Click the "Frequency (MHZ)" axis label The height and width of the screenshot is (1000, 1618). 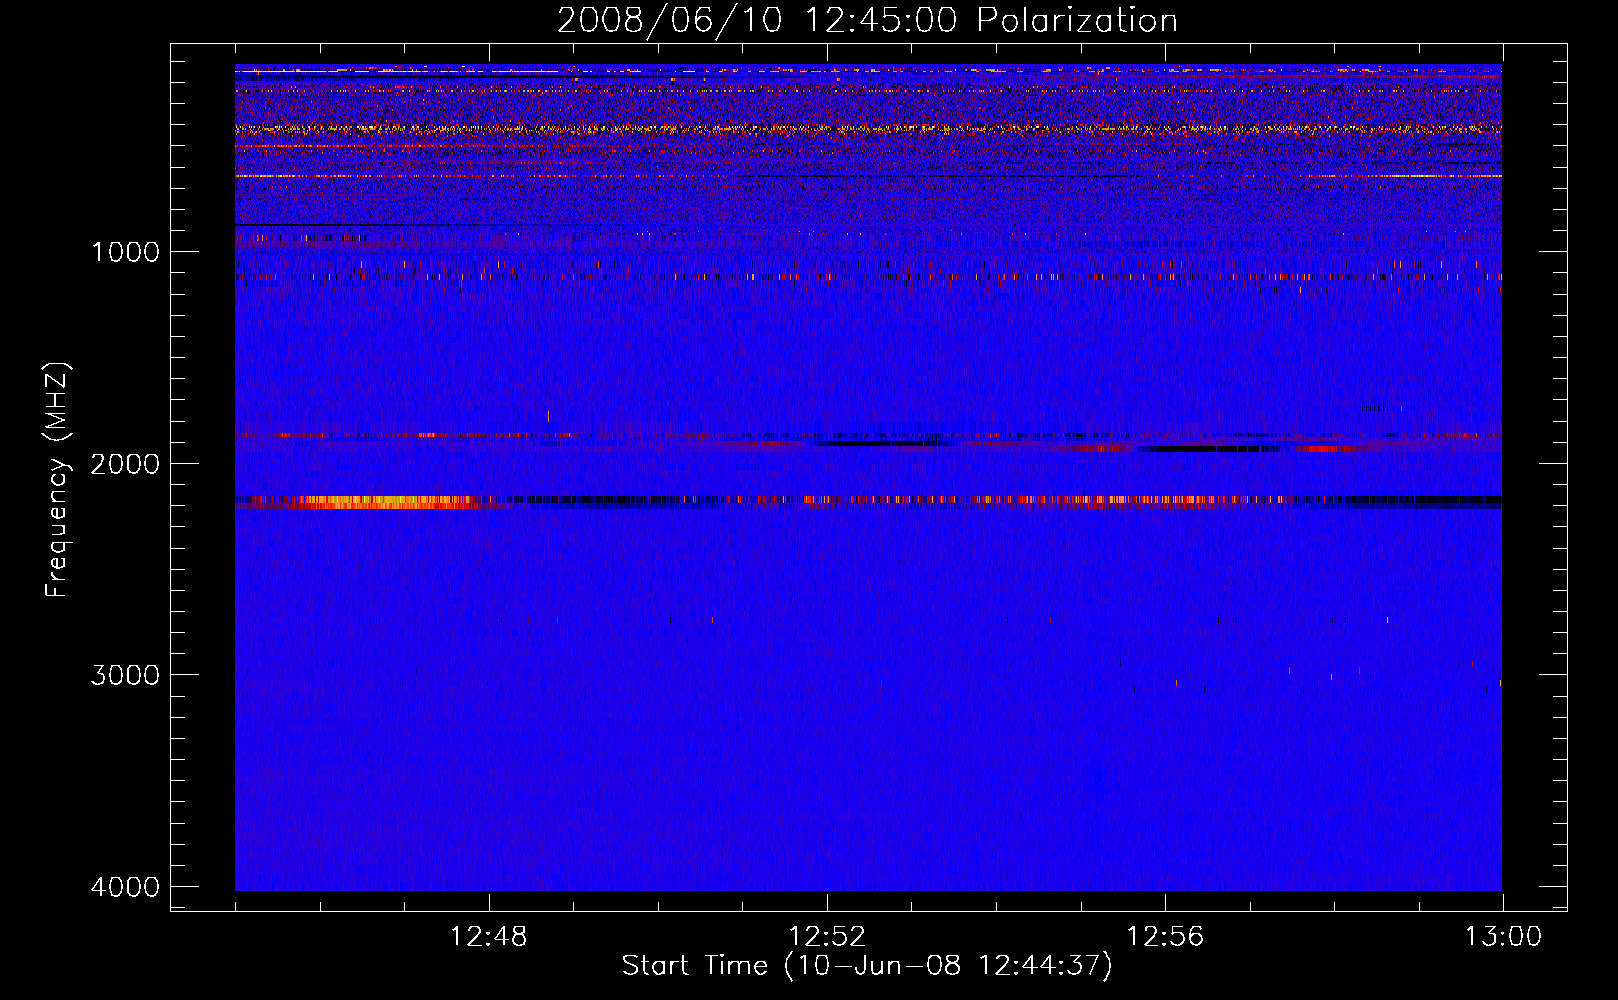click(x=58, y=481)
